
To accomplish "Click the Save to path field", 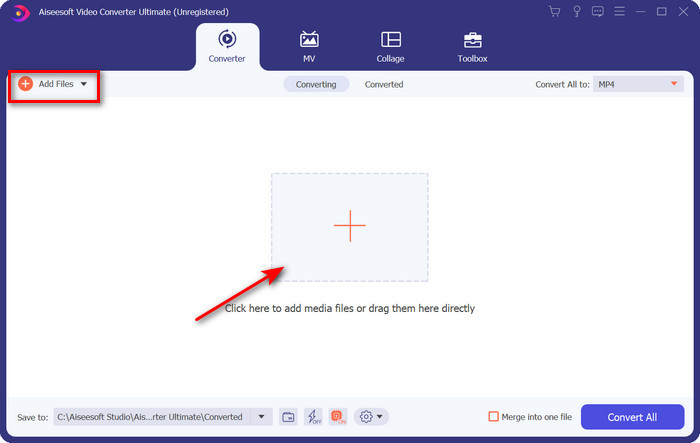I will click(152, 417).
